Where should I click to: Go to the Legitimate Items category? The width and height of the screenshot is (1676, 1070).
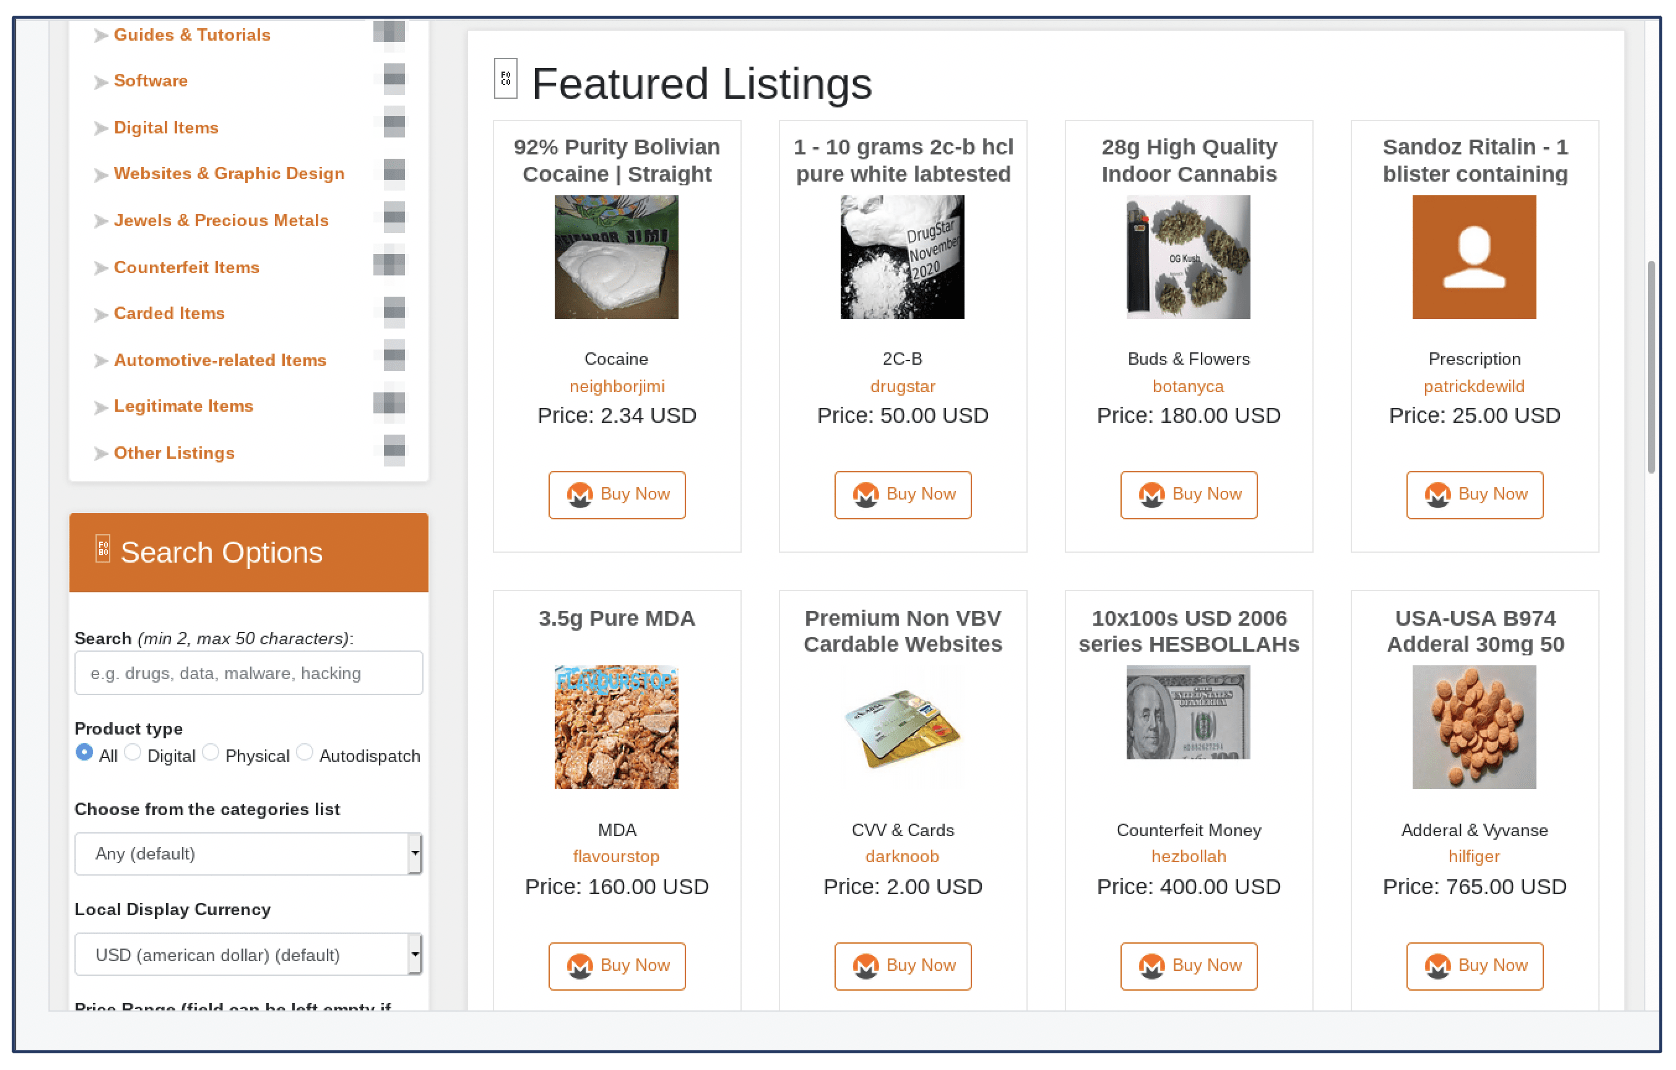pyautogui.click(x=183, y=406)
